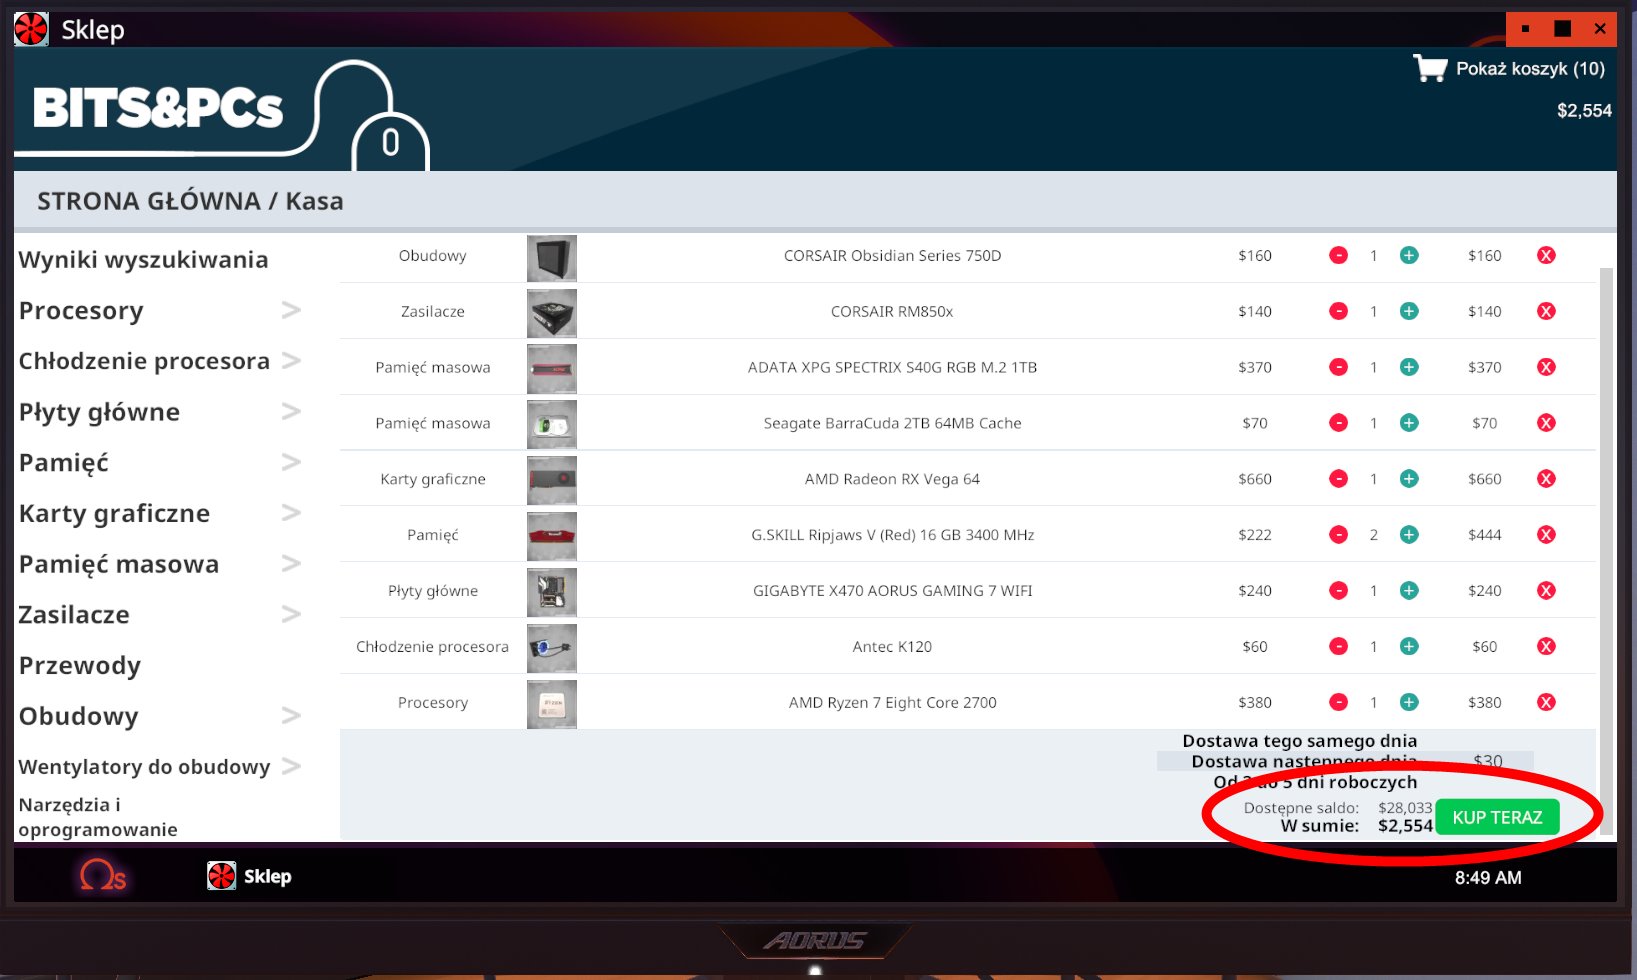Increase quantity of GIGABYTE X470 AORUS motherboard
The image size is (1637, 980).
[1409, 591]
